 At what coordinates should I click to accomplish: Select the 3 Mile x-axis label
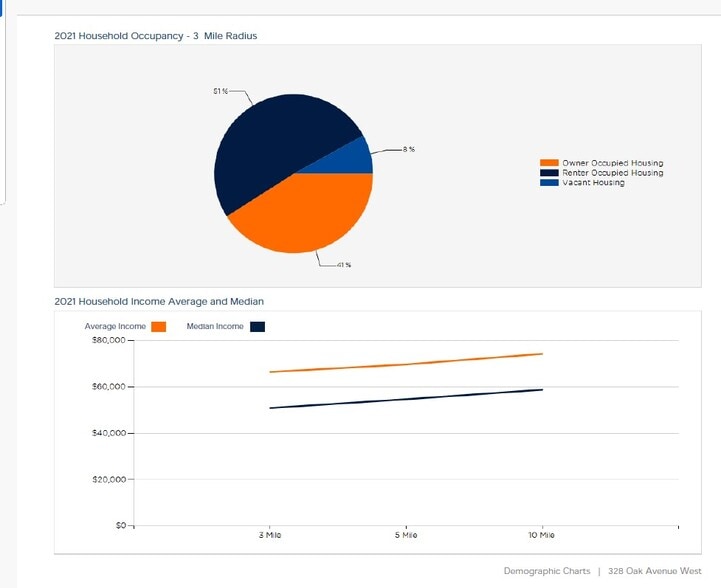point(270,537)
